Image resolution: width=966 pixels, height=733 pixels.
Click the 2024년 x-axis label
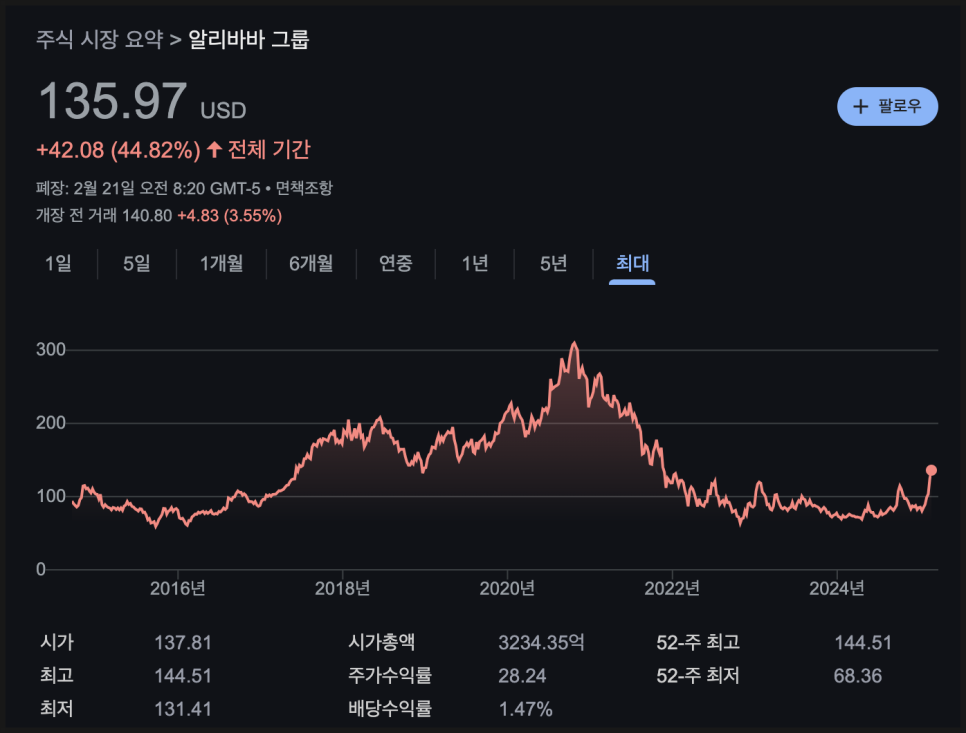pos(837,589)
